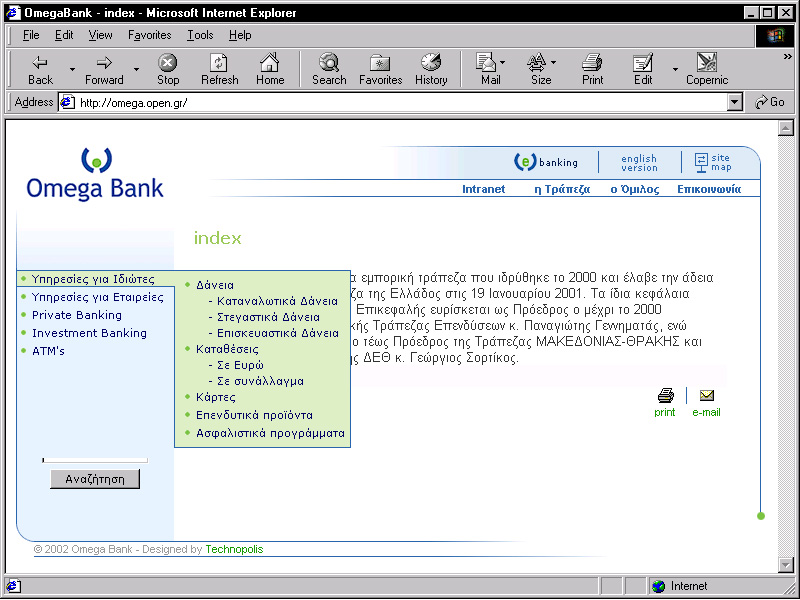Select Υπηρεσίες για Εταιρείες in the side menu
This screenshot has height=600, width=800.
(97, 297)
